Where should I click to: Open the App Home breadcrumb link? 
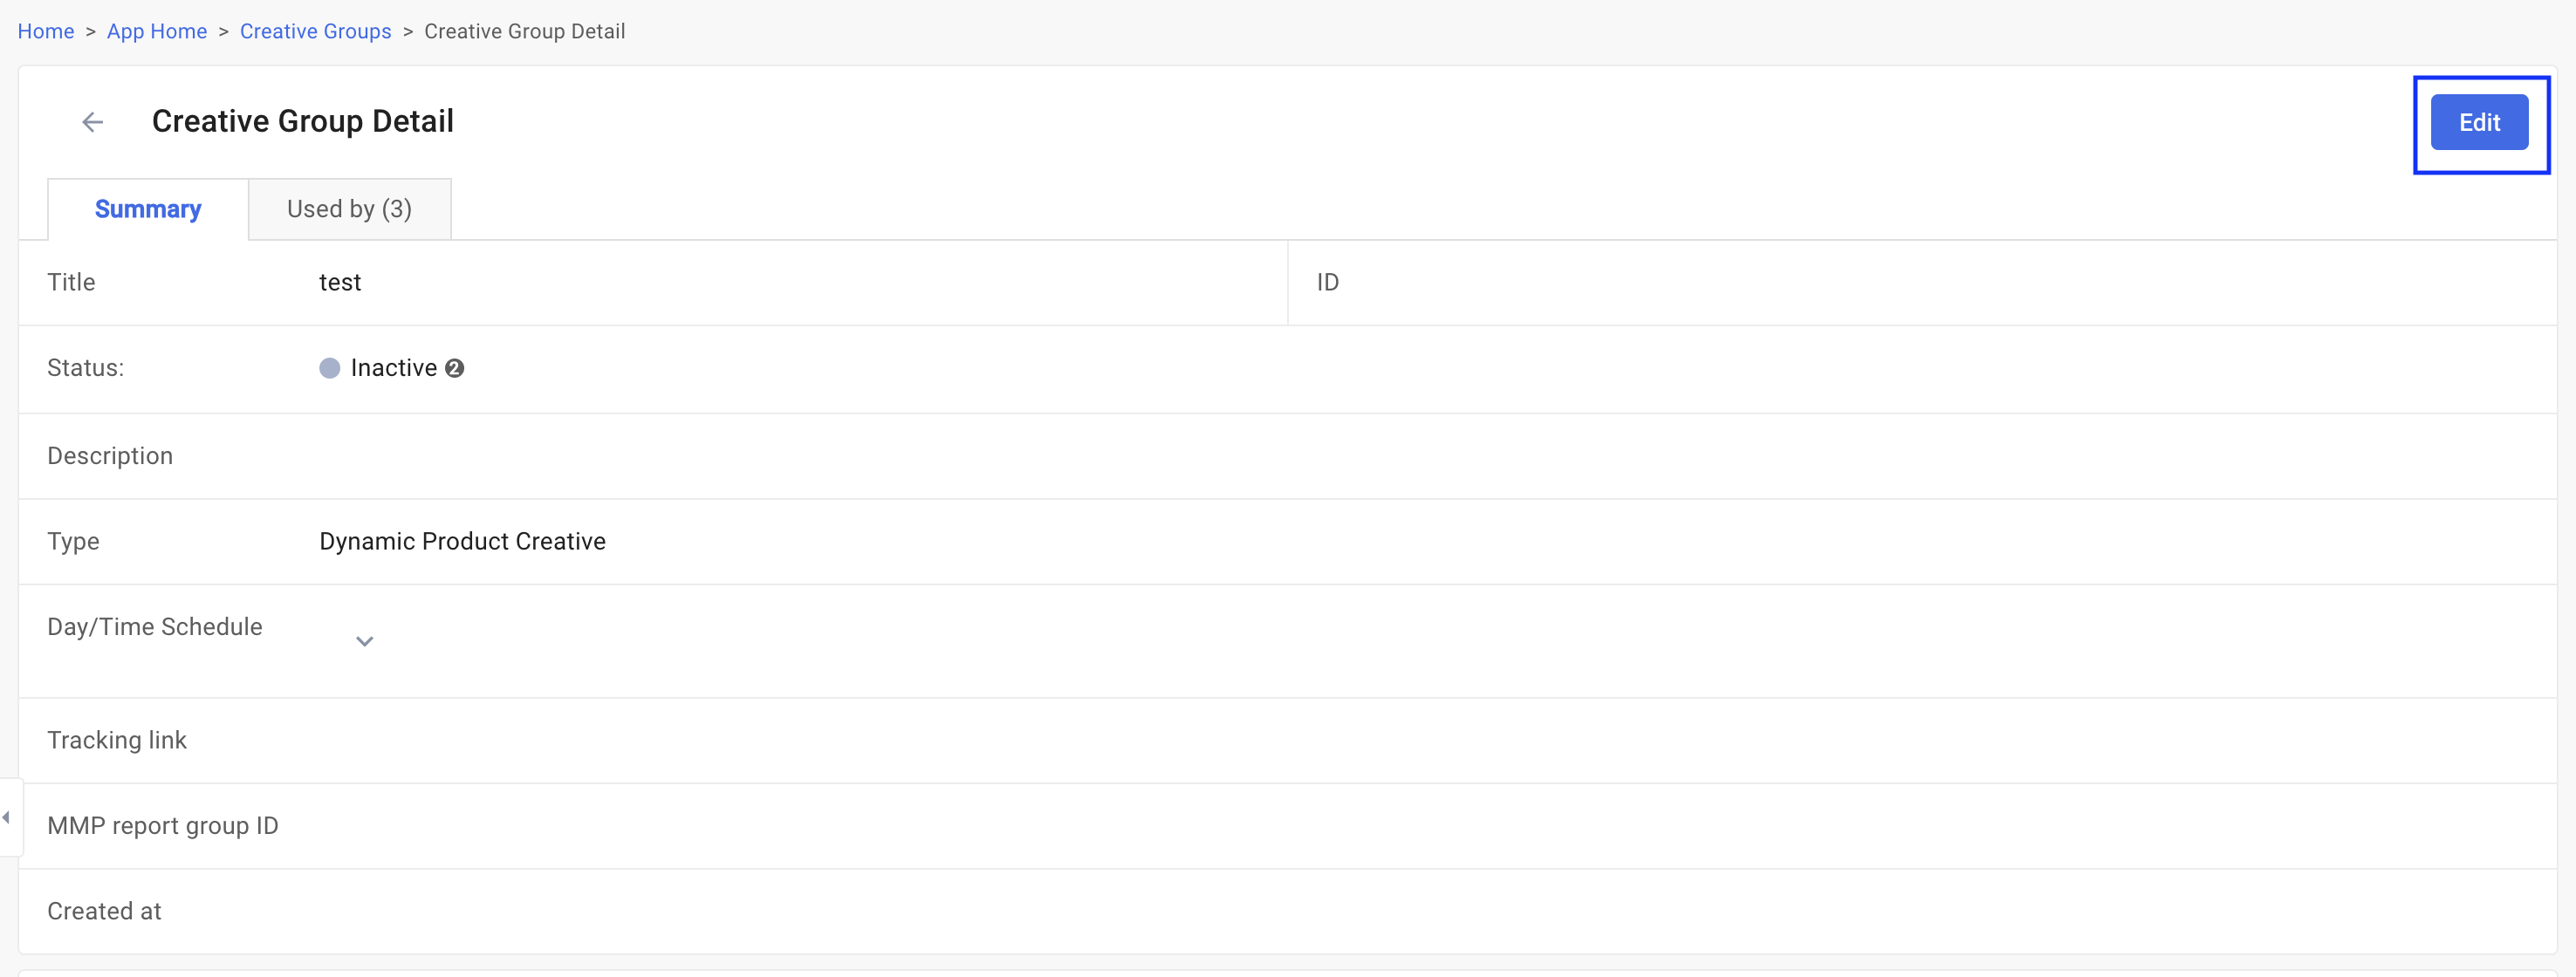point(157,31)
